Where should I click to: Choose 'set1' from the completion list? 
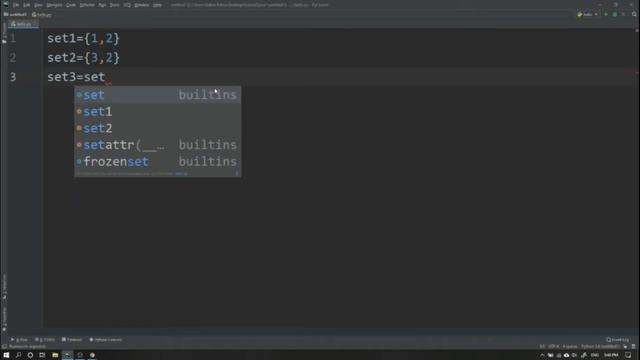point(158,111)
